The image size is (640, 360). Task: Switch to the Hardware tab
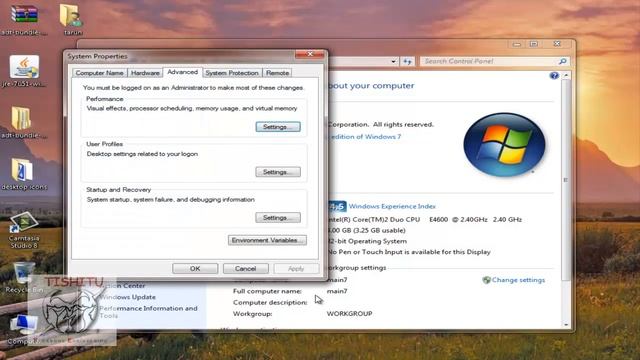[x=145, y=73]
